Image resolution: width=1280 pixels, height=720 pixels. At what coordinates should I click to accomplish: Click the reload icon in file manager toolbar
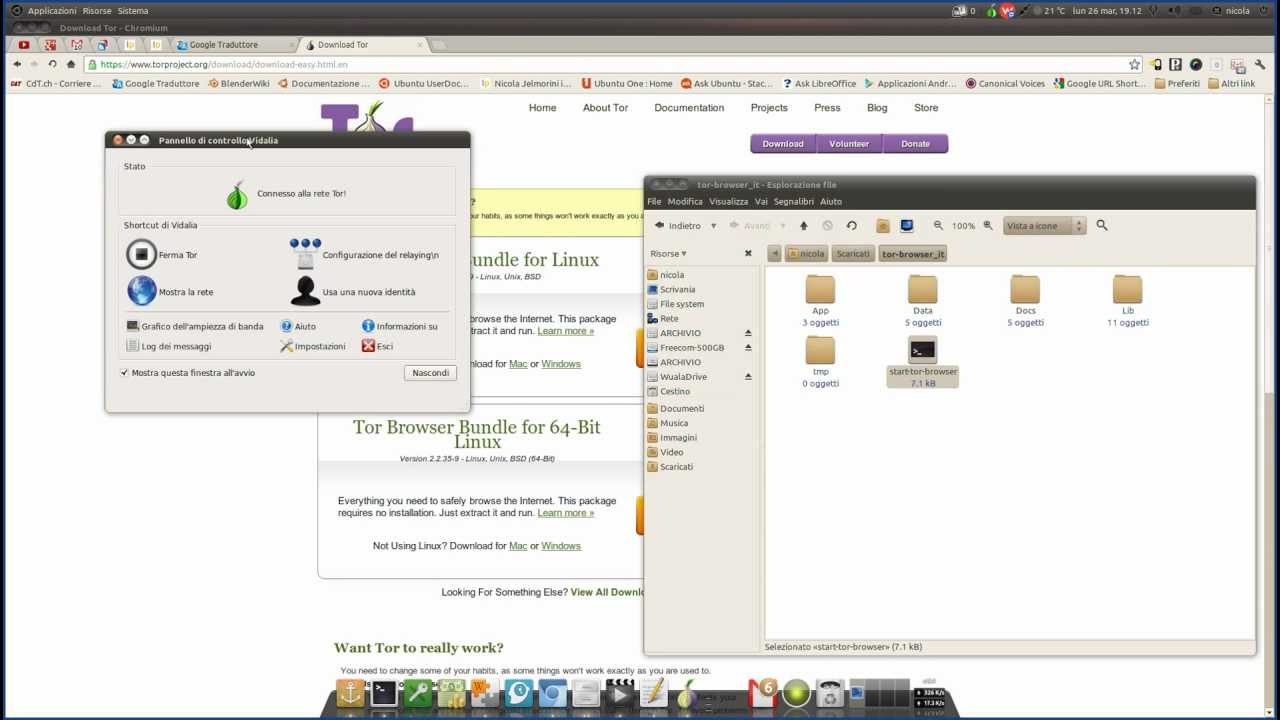click(x=851, y=226)
